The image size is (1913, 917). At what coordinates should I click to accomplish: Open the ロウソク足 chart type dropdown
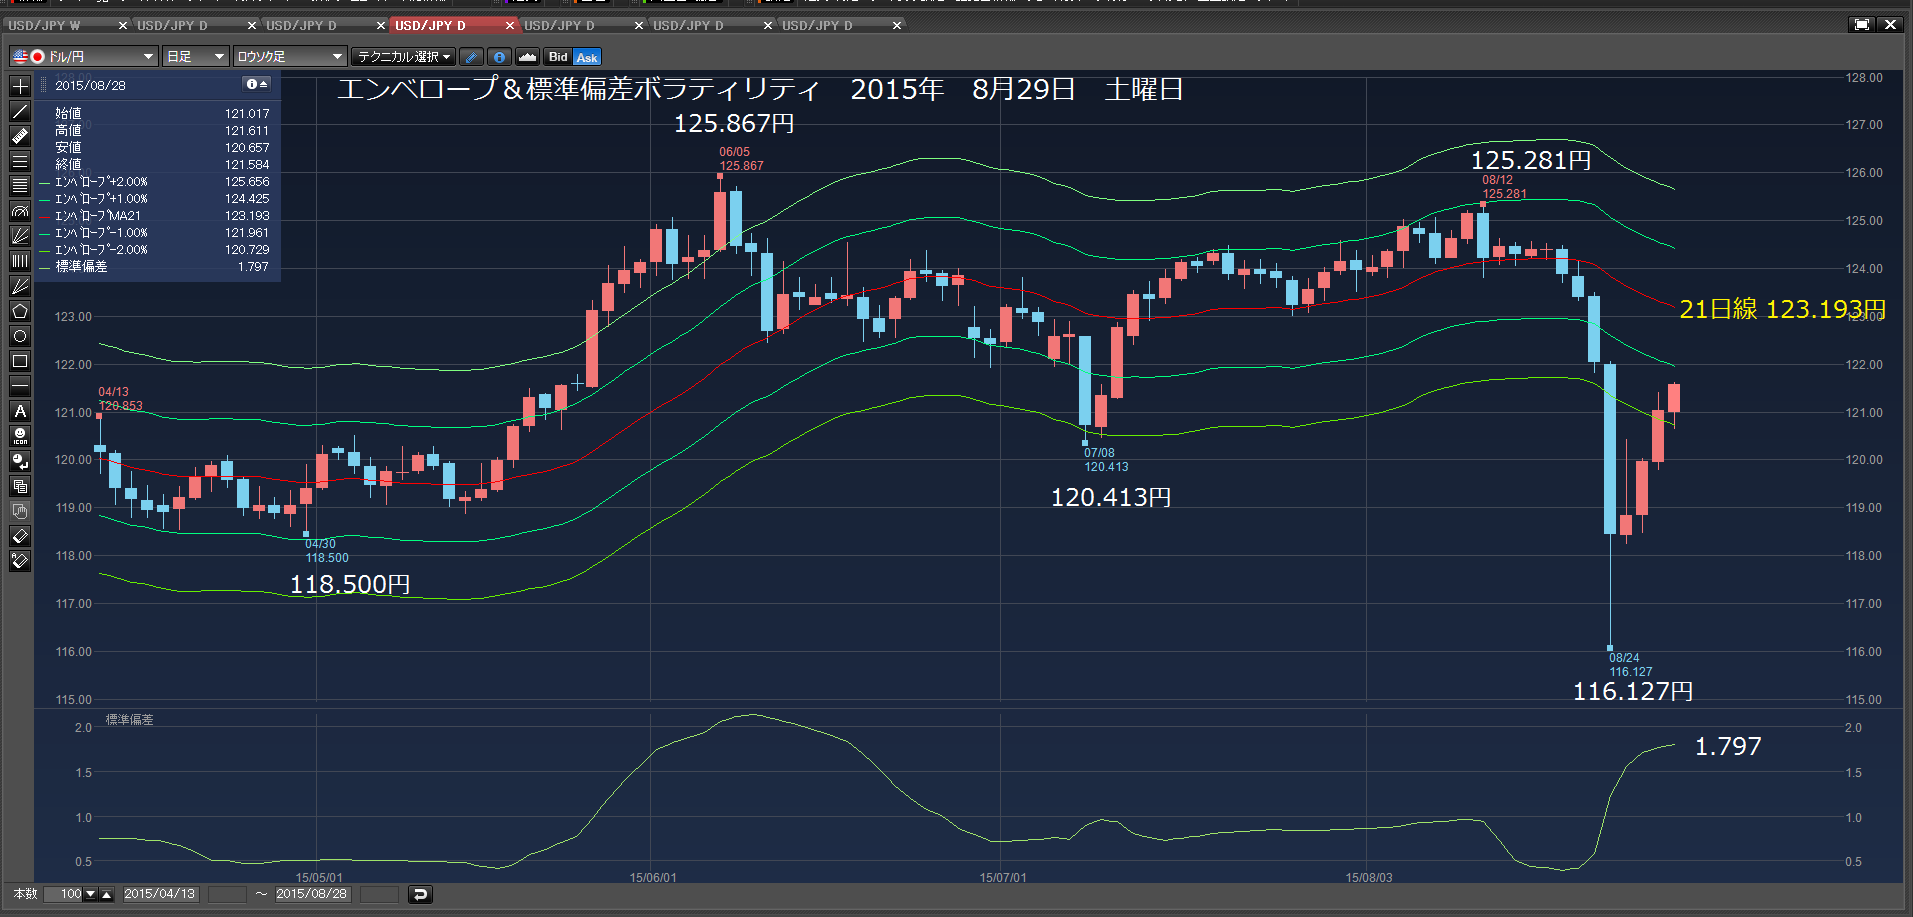290,57
